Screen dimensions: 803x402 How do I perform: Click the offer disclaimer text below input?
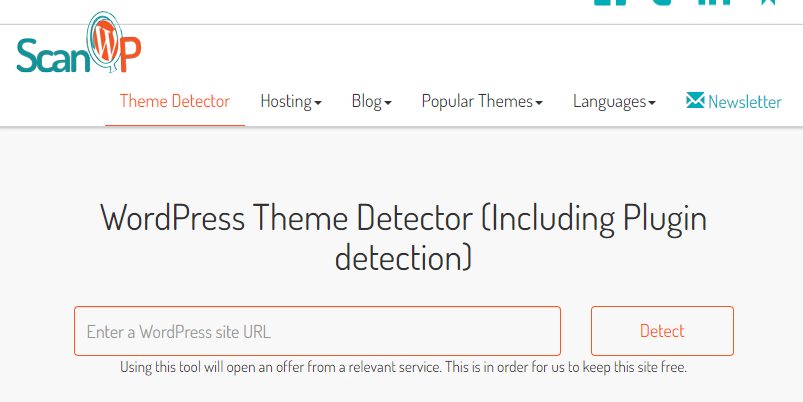click(x=404, y=367)
